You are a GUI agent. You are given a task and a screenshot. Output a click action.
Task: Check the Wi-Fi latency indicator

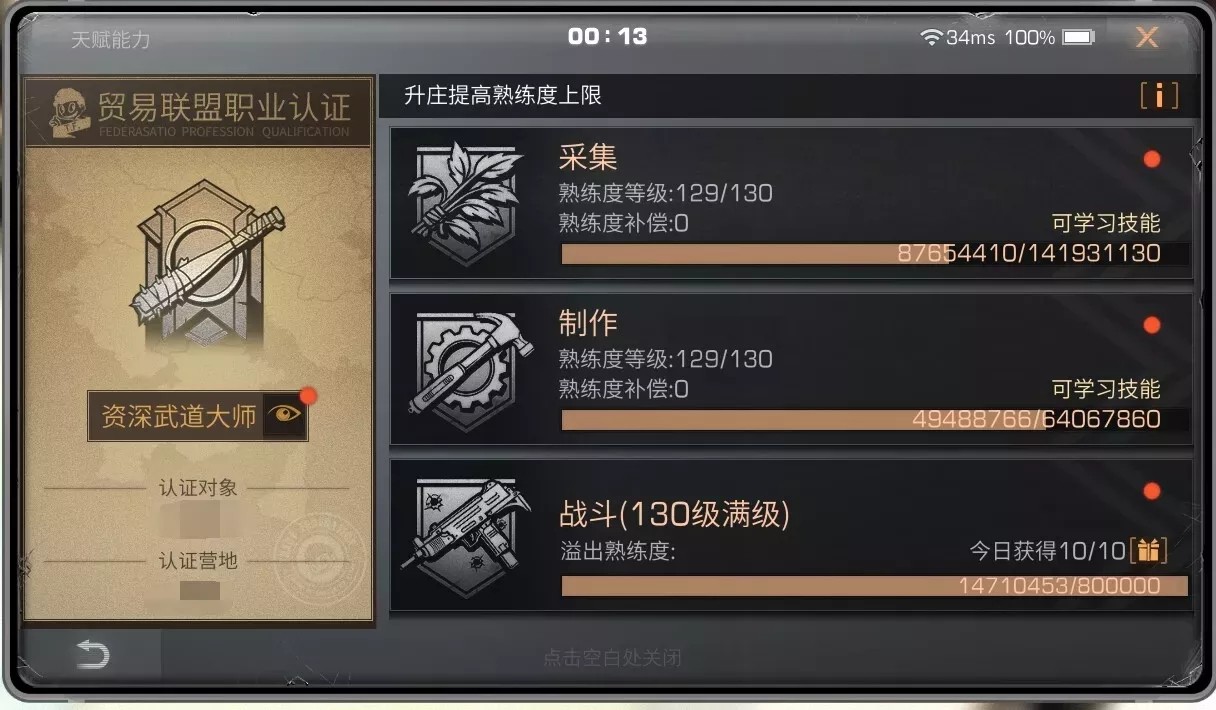(958, 37)
